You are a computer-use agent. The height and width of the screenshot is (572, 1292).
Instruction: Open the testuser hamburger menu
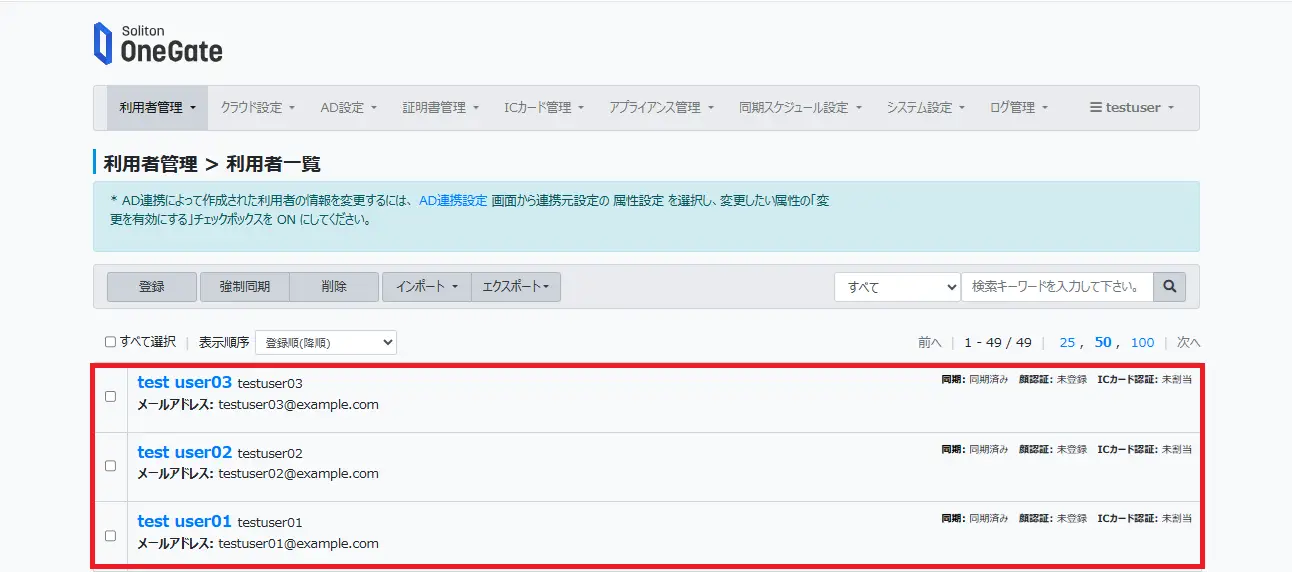(1131, 108)
